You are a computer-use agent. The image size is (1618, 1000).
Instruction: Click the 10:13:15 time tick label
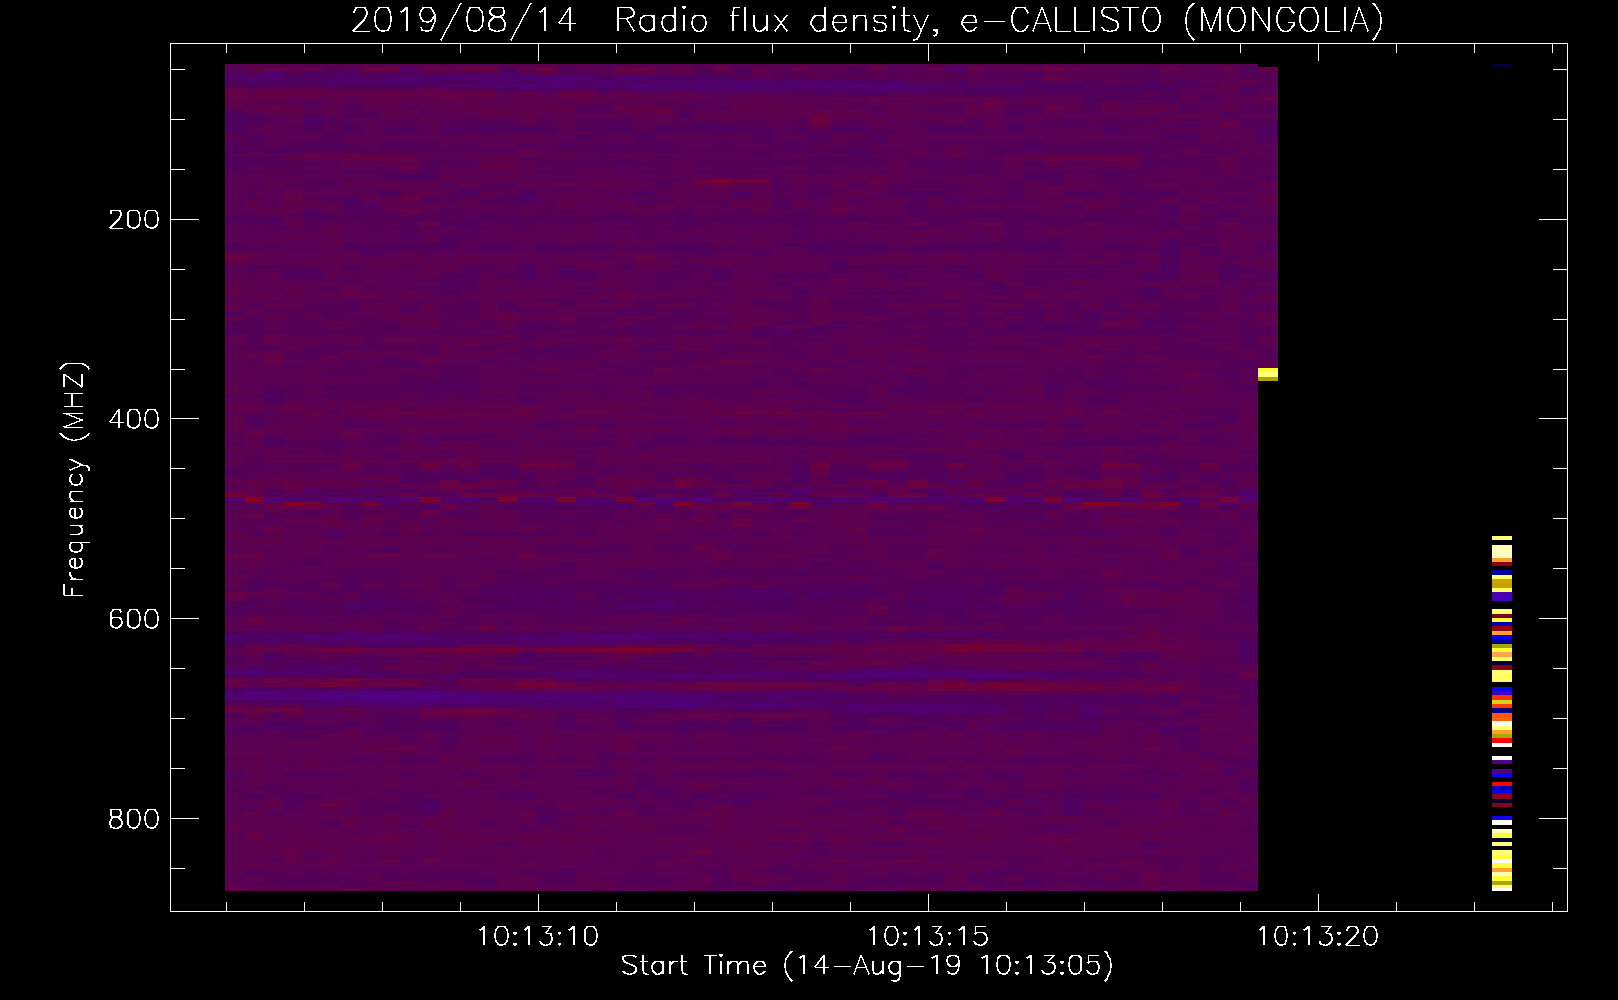coord(927,936)
